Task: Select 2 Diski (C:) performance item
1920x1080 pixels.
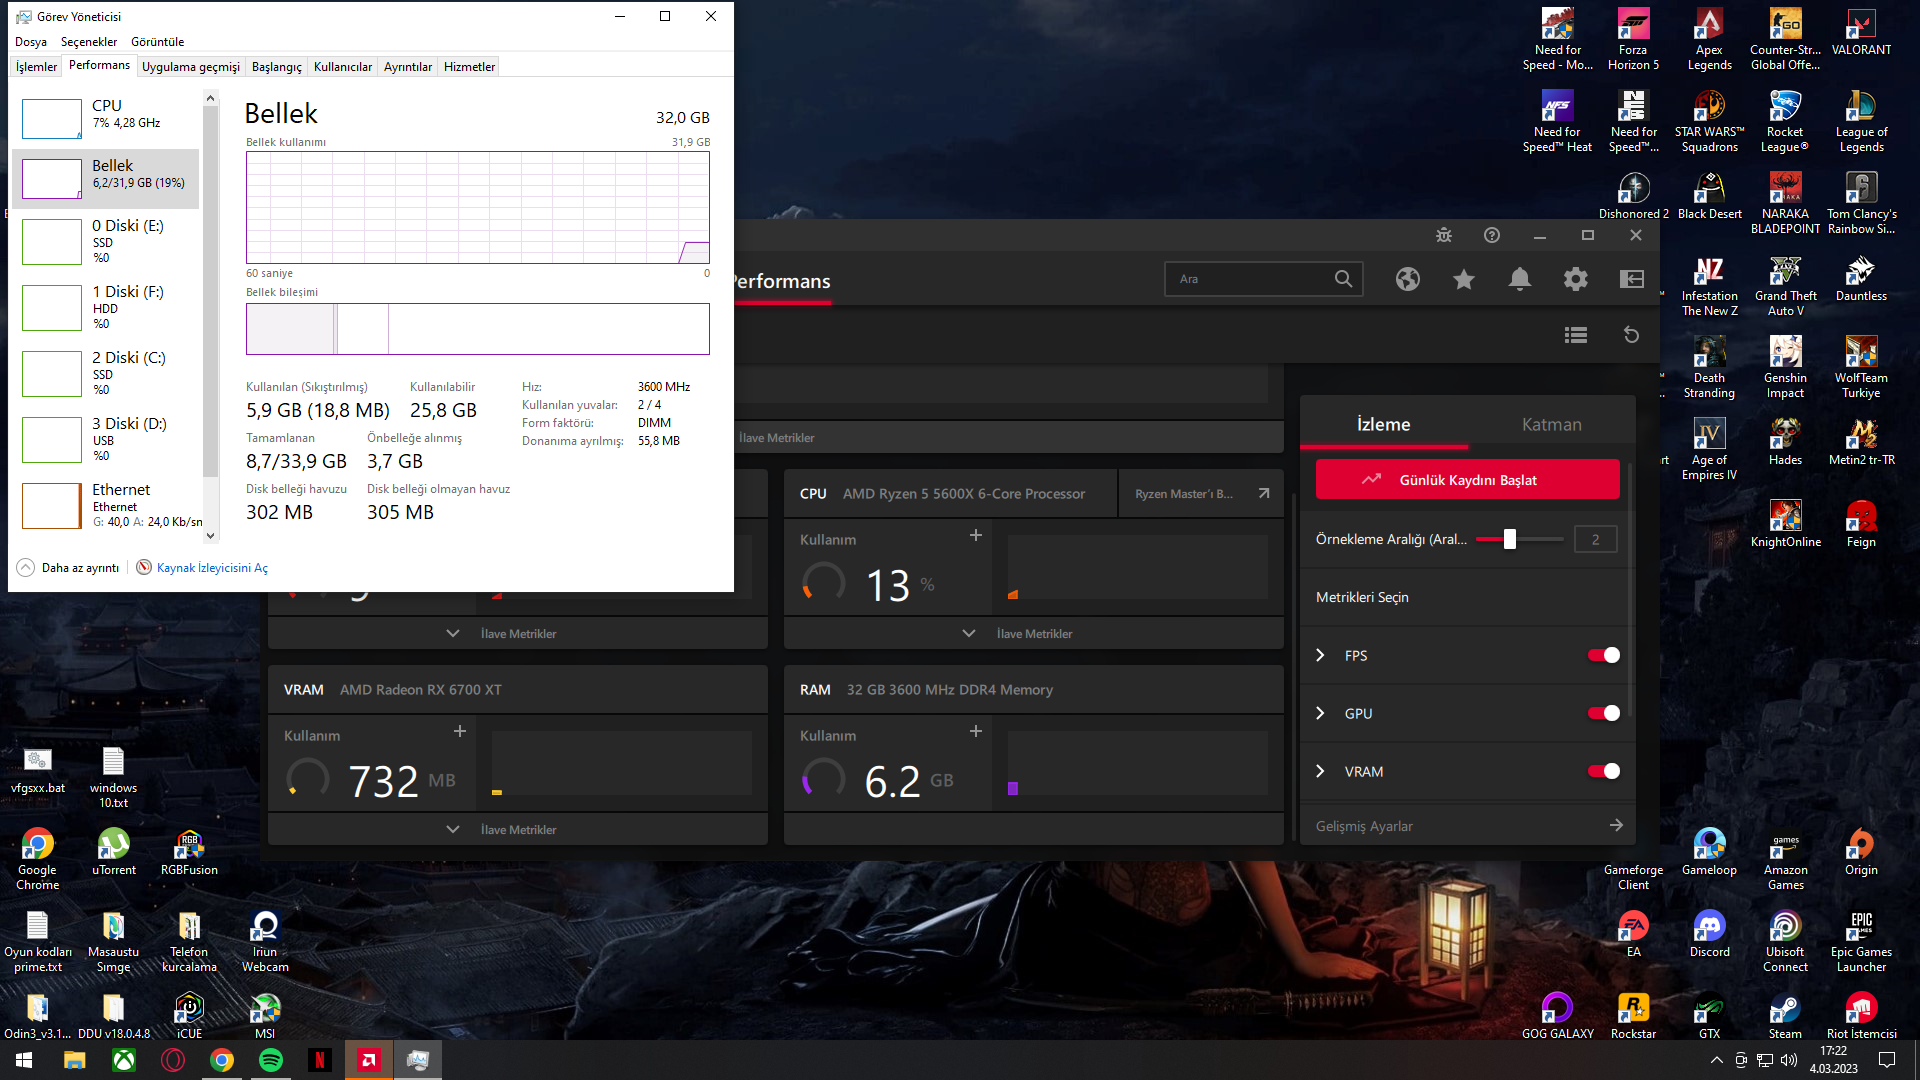Action: pos(106,373)
